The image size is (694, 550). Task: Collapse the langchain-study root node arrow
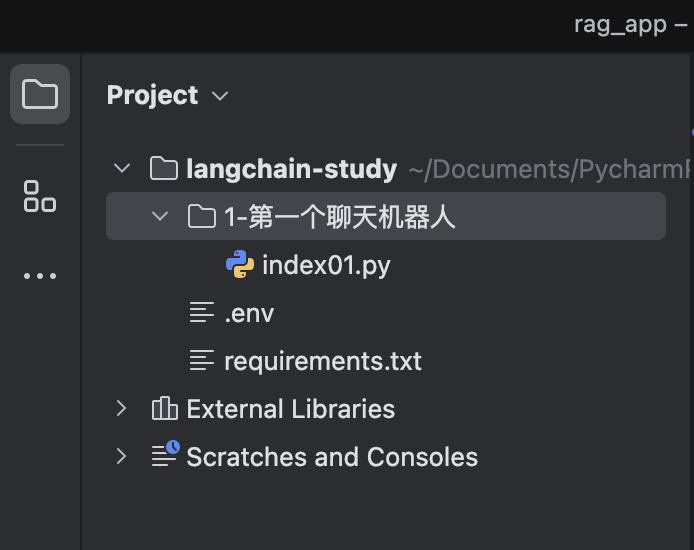(122, 169)
